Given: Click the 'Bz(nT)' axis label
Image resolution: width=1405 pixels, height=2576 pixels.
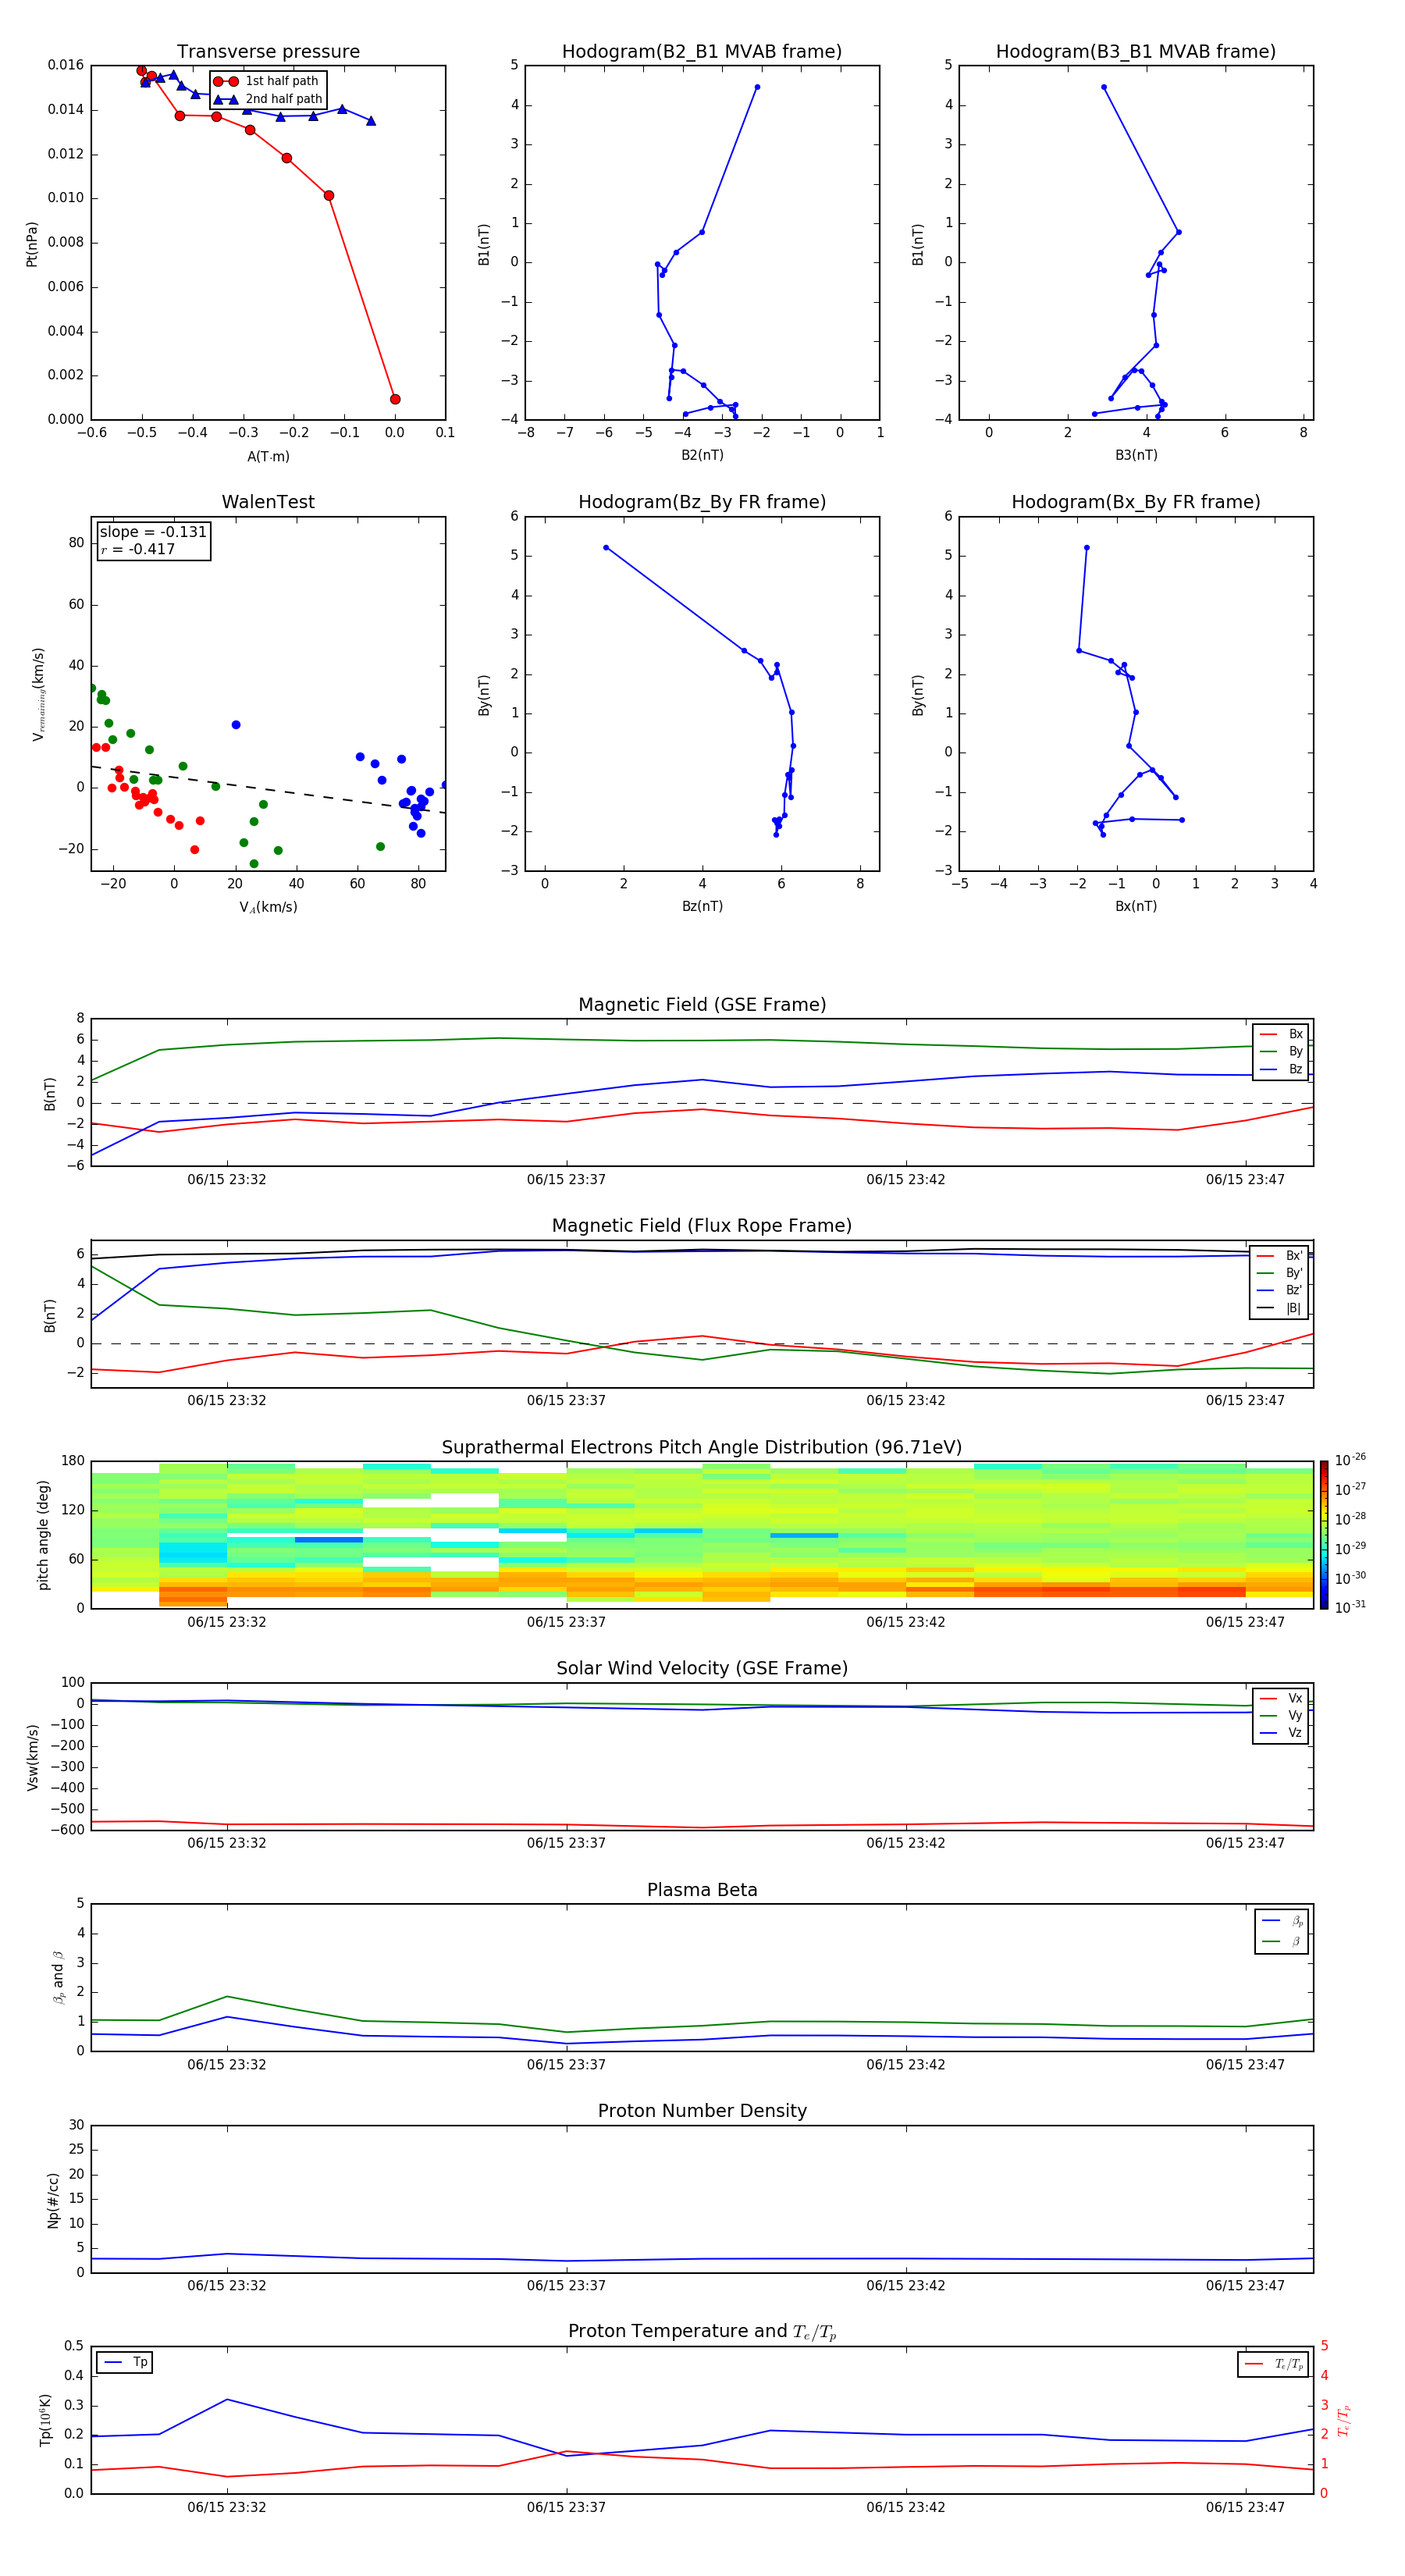Looking at the screenshot, I should [x=702, y=906].
